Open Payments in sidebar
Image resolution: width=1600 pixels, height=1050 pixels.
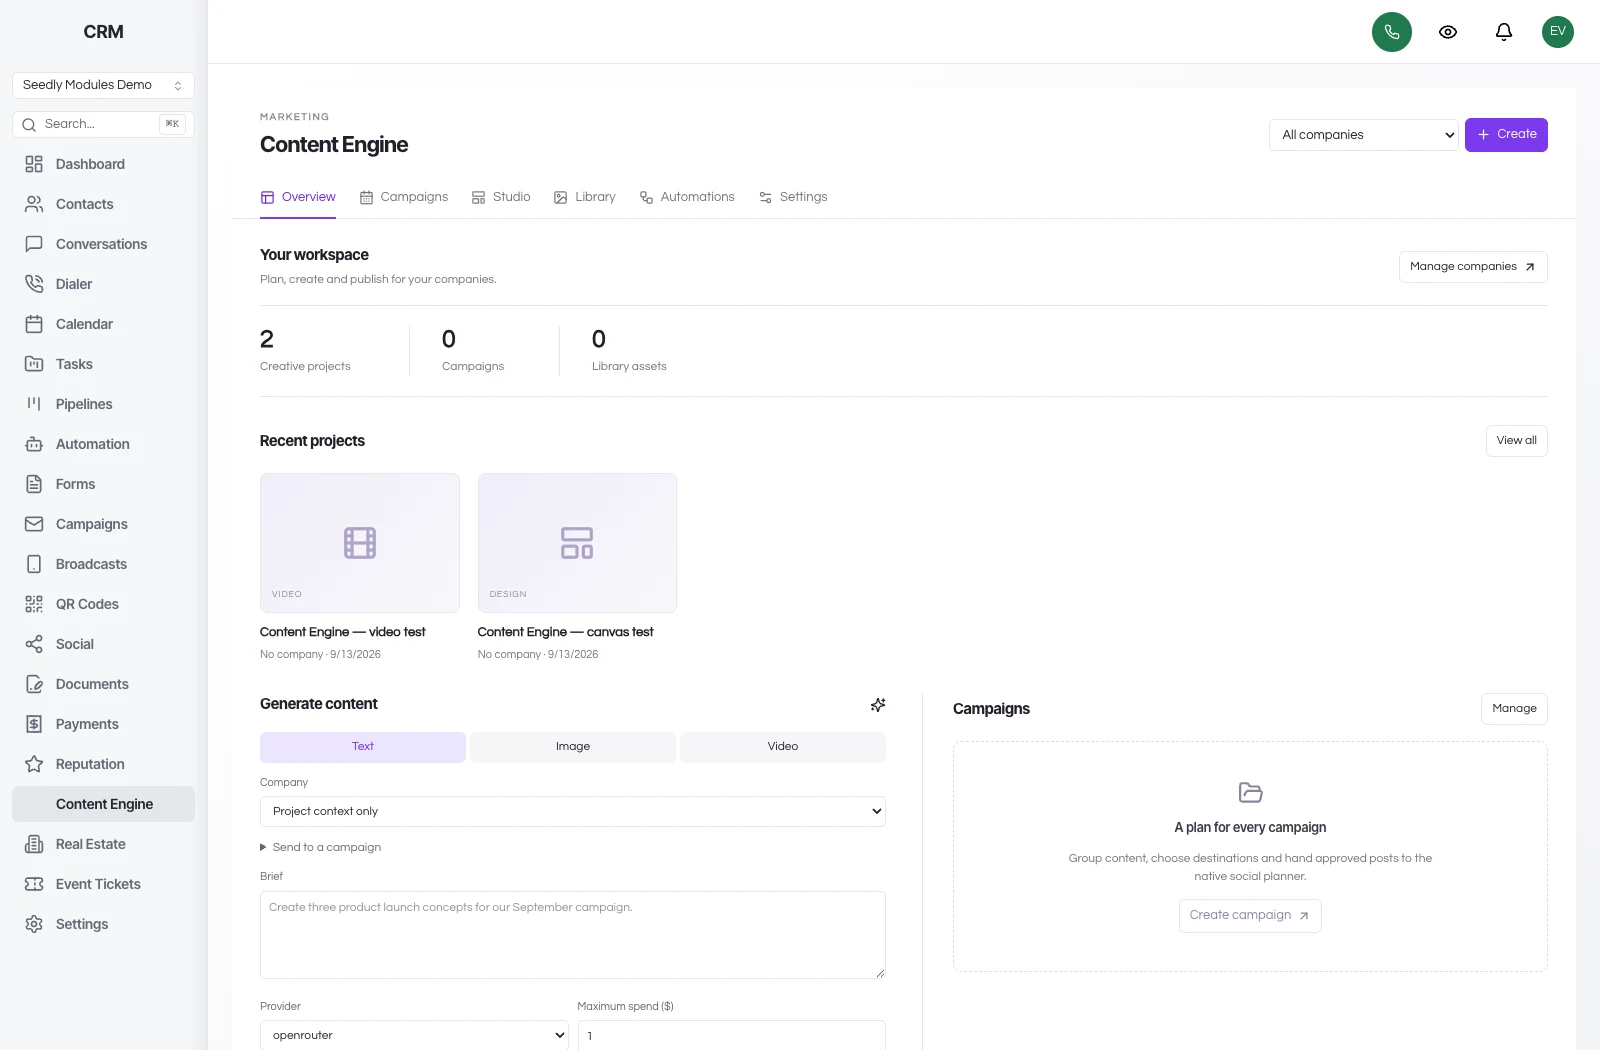(103, 724)
